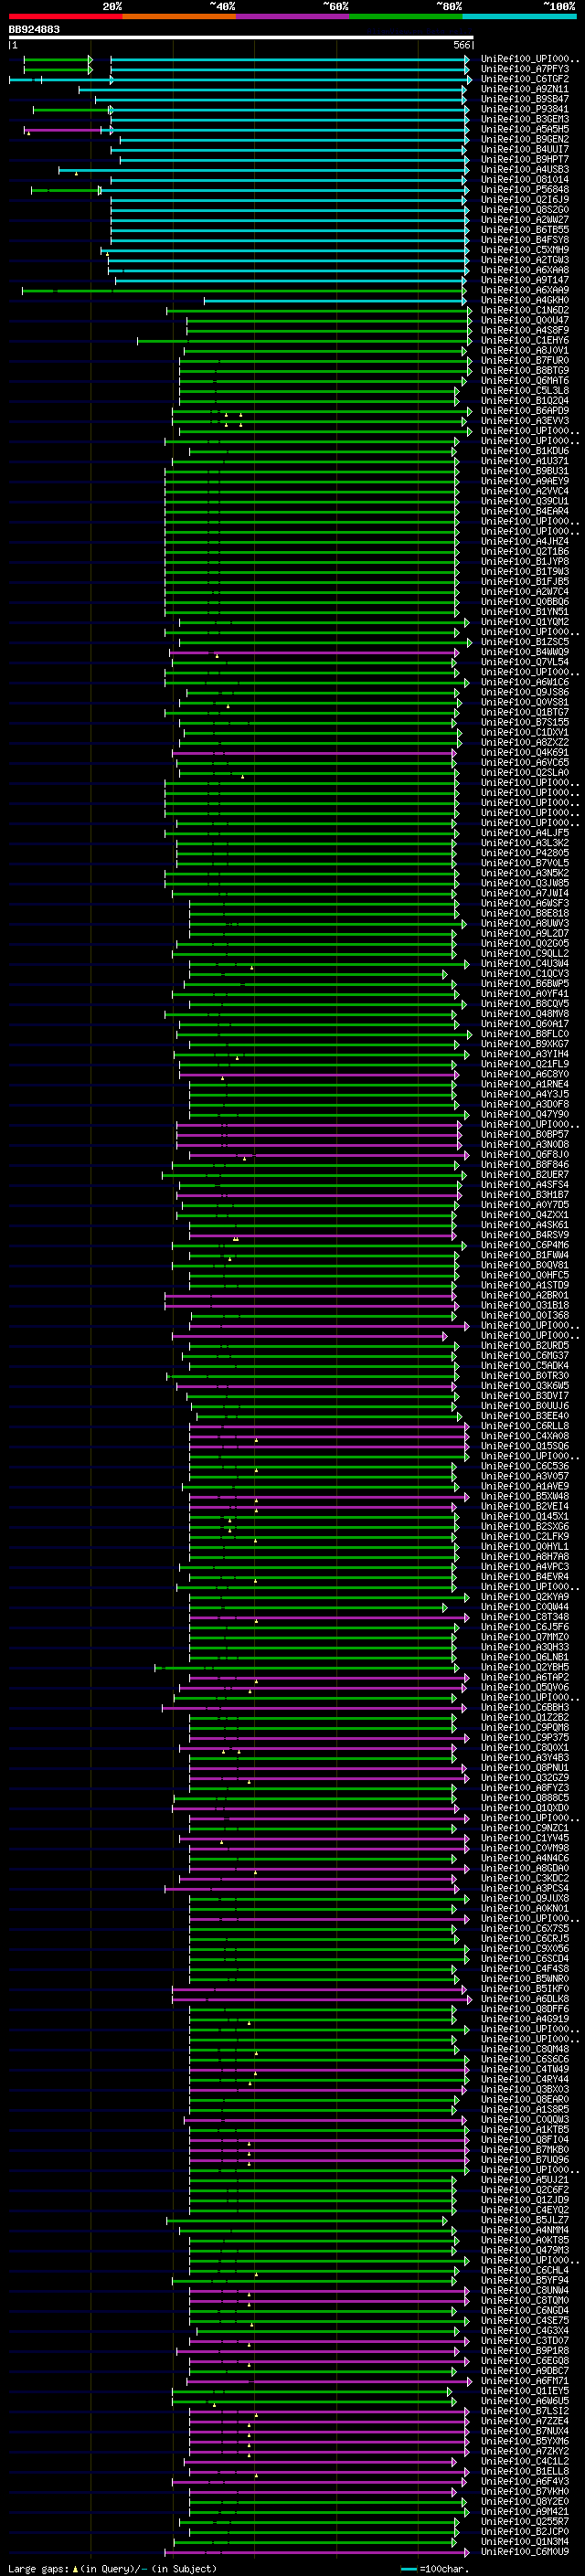Viewport: 585px width, 2576px height.
Task: Select hit UniRef100_B1T9W3
Action: coord(525,572)
